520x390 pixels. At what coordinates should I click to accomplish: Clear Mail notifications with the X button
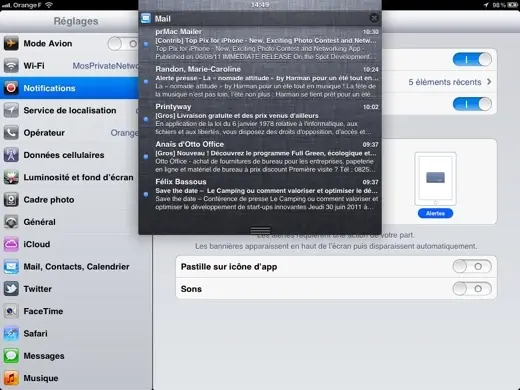(x=374, y=18)
